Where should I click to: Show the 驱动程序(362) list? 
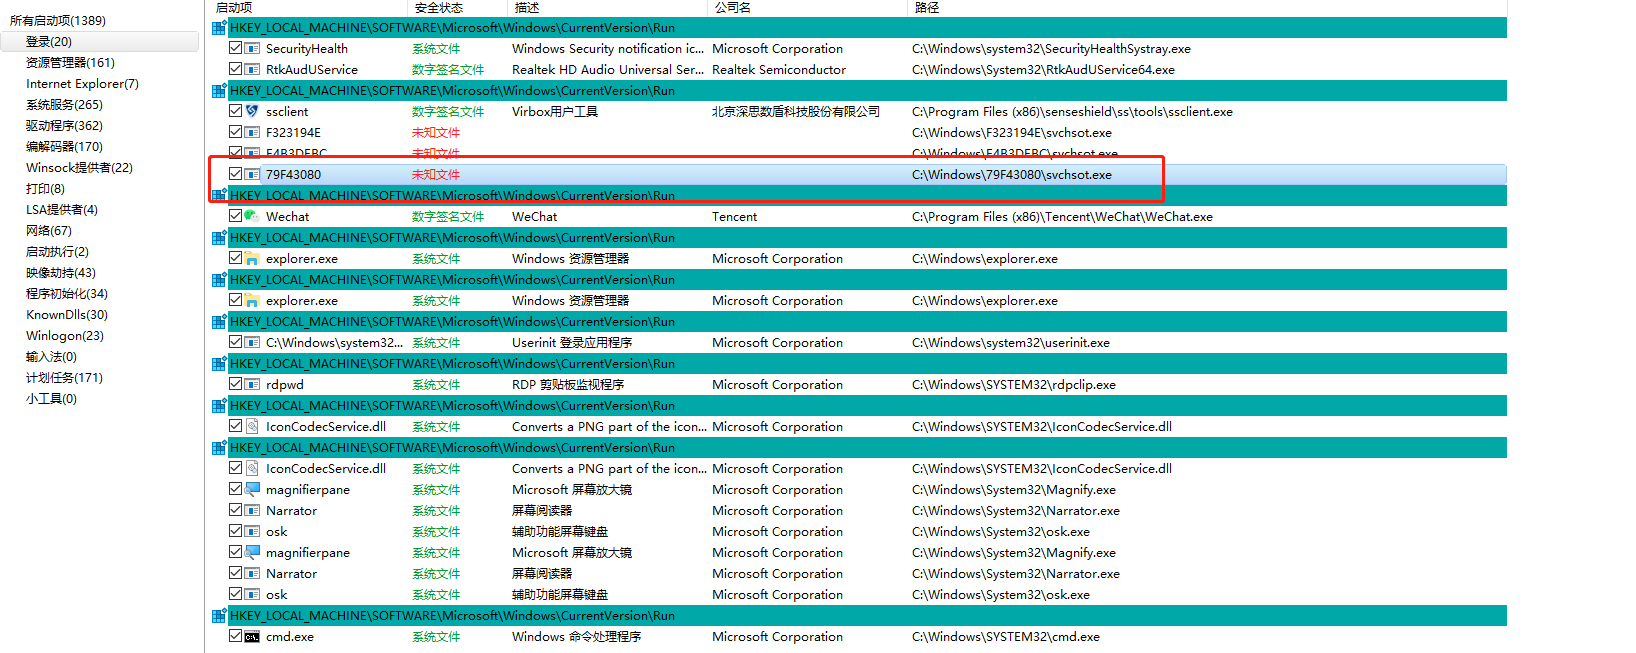click(x=64, y=125)
